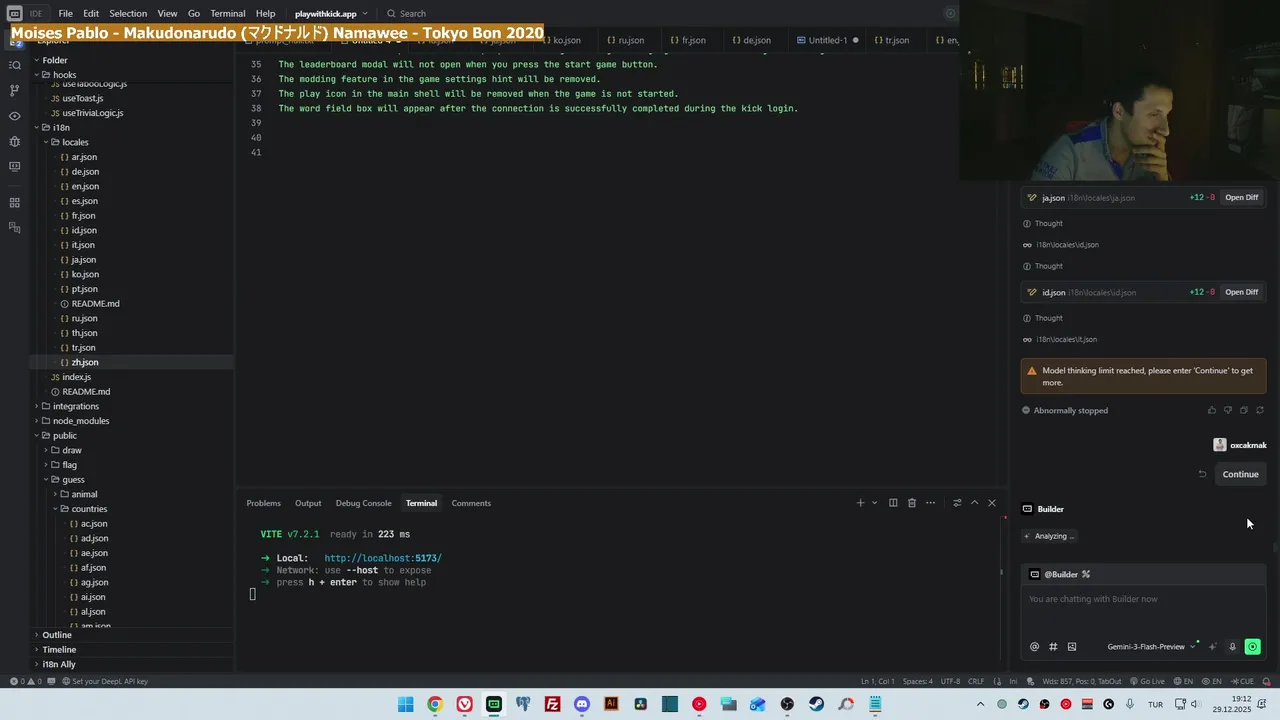1280x720 pixels.
Task: Switch to the Problems panel tab
Action: click(x=264, y=503)
